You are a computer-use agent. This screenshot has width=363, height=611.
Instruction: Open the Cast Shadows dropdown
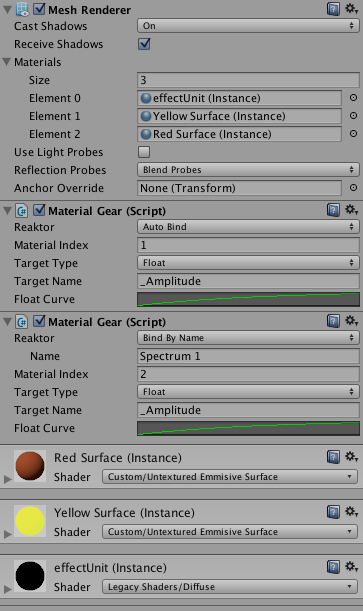[248, 26]
